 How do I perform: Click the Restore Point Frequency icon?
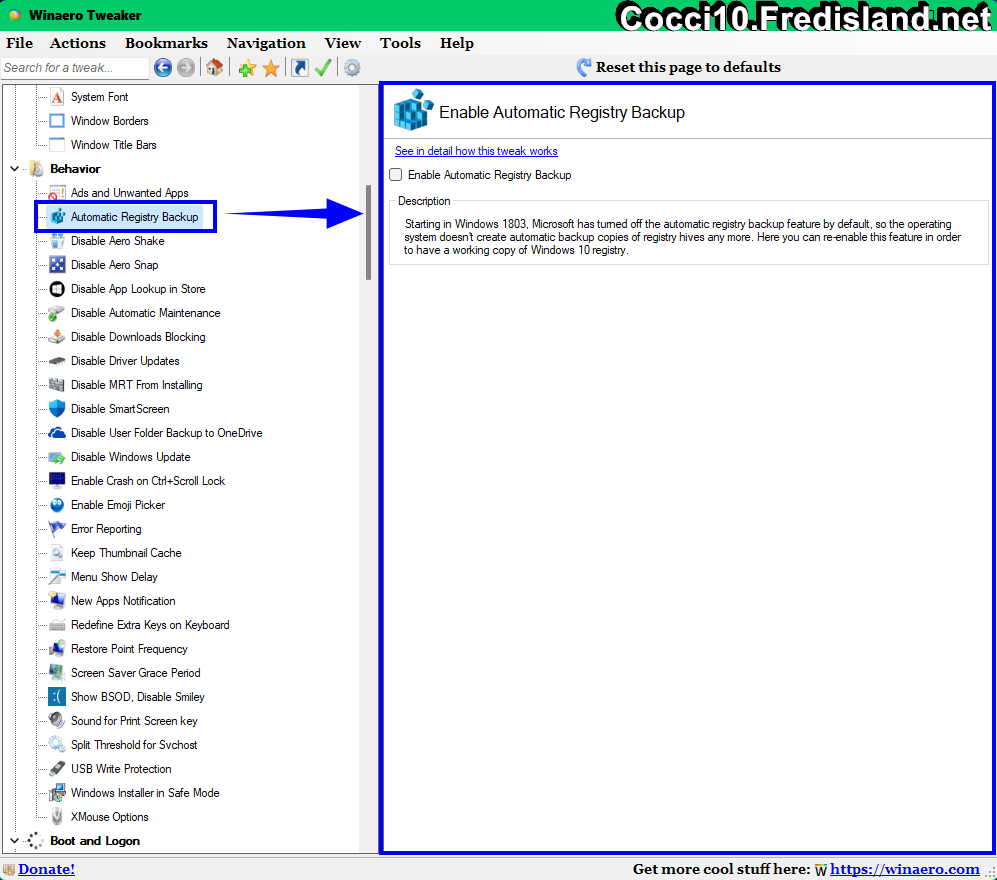point(57,649)
